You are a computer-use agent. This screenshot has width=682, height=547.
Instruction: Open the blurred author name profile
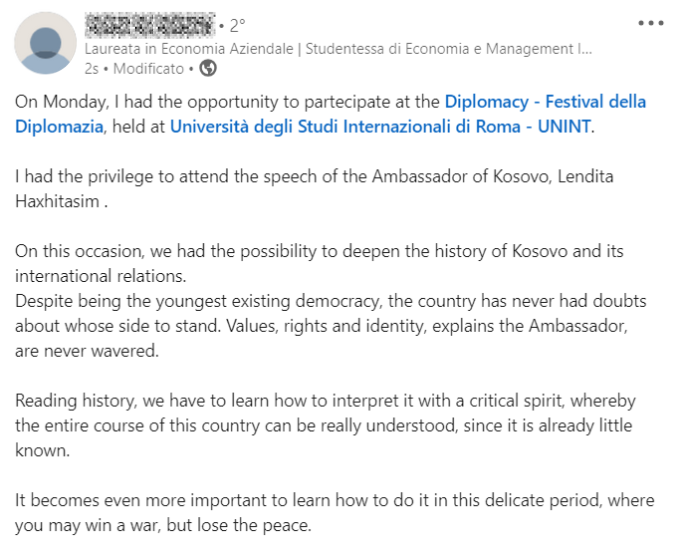150,25
